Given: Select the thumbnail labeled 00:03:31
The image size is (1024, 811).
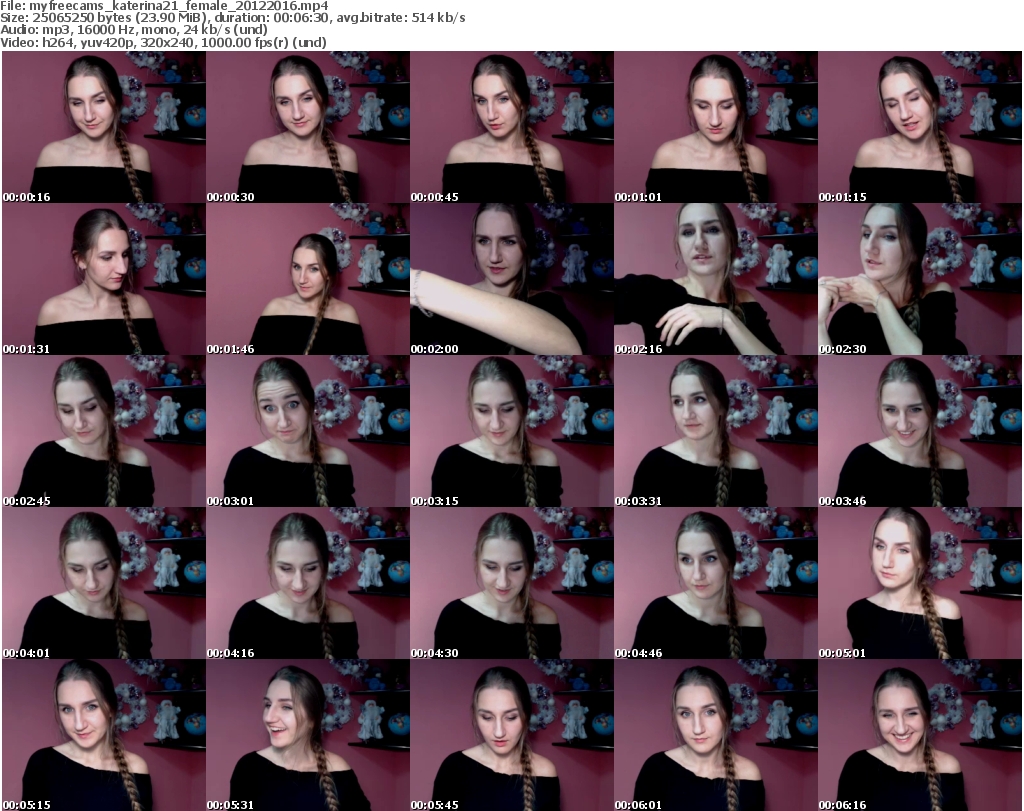Looking at the screenshot, I should click(x=715, y=431).
